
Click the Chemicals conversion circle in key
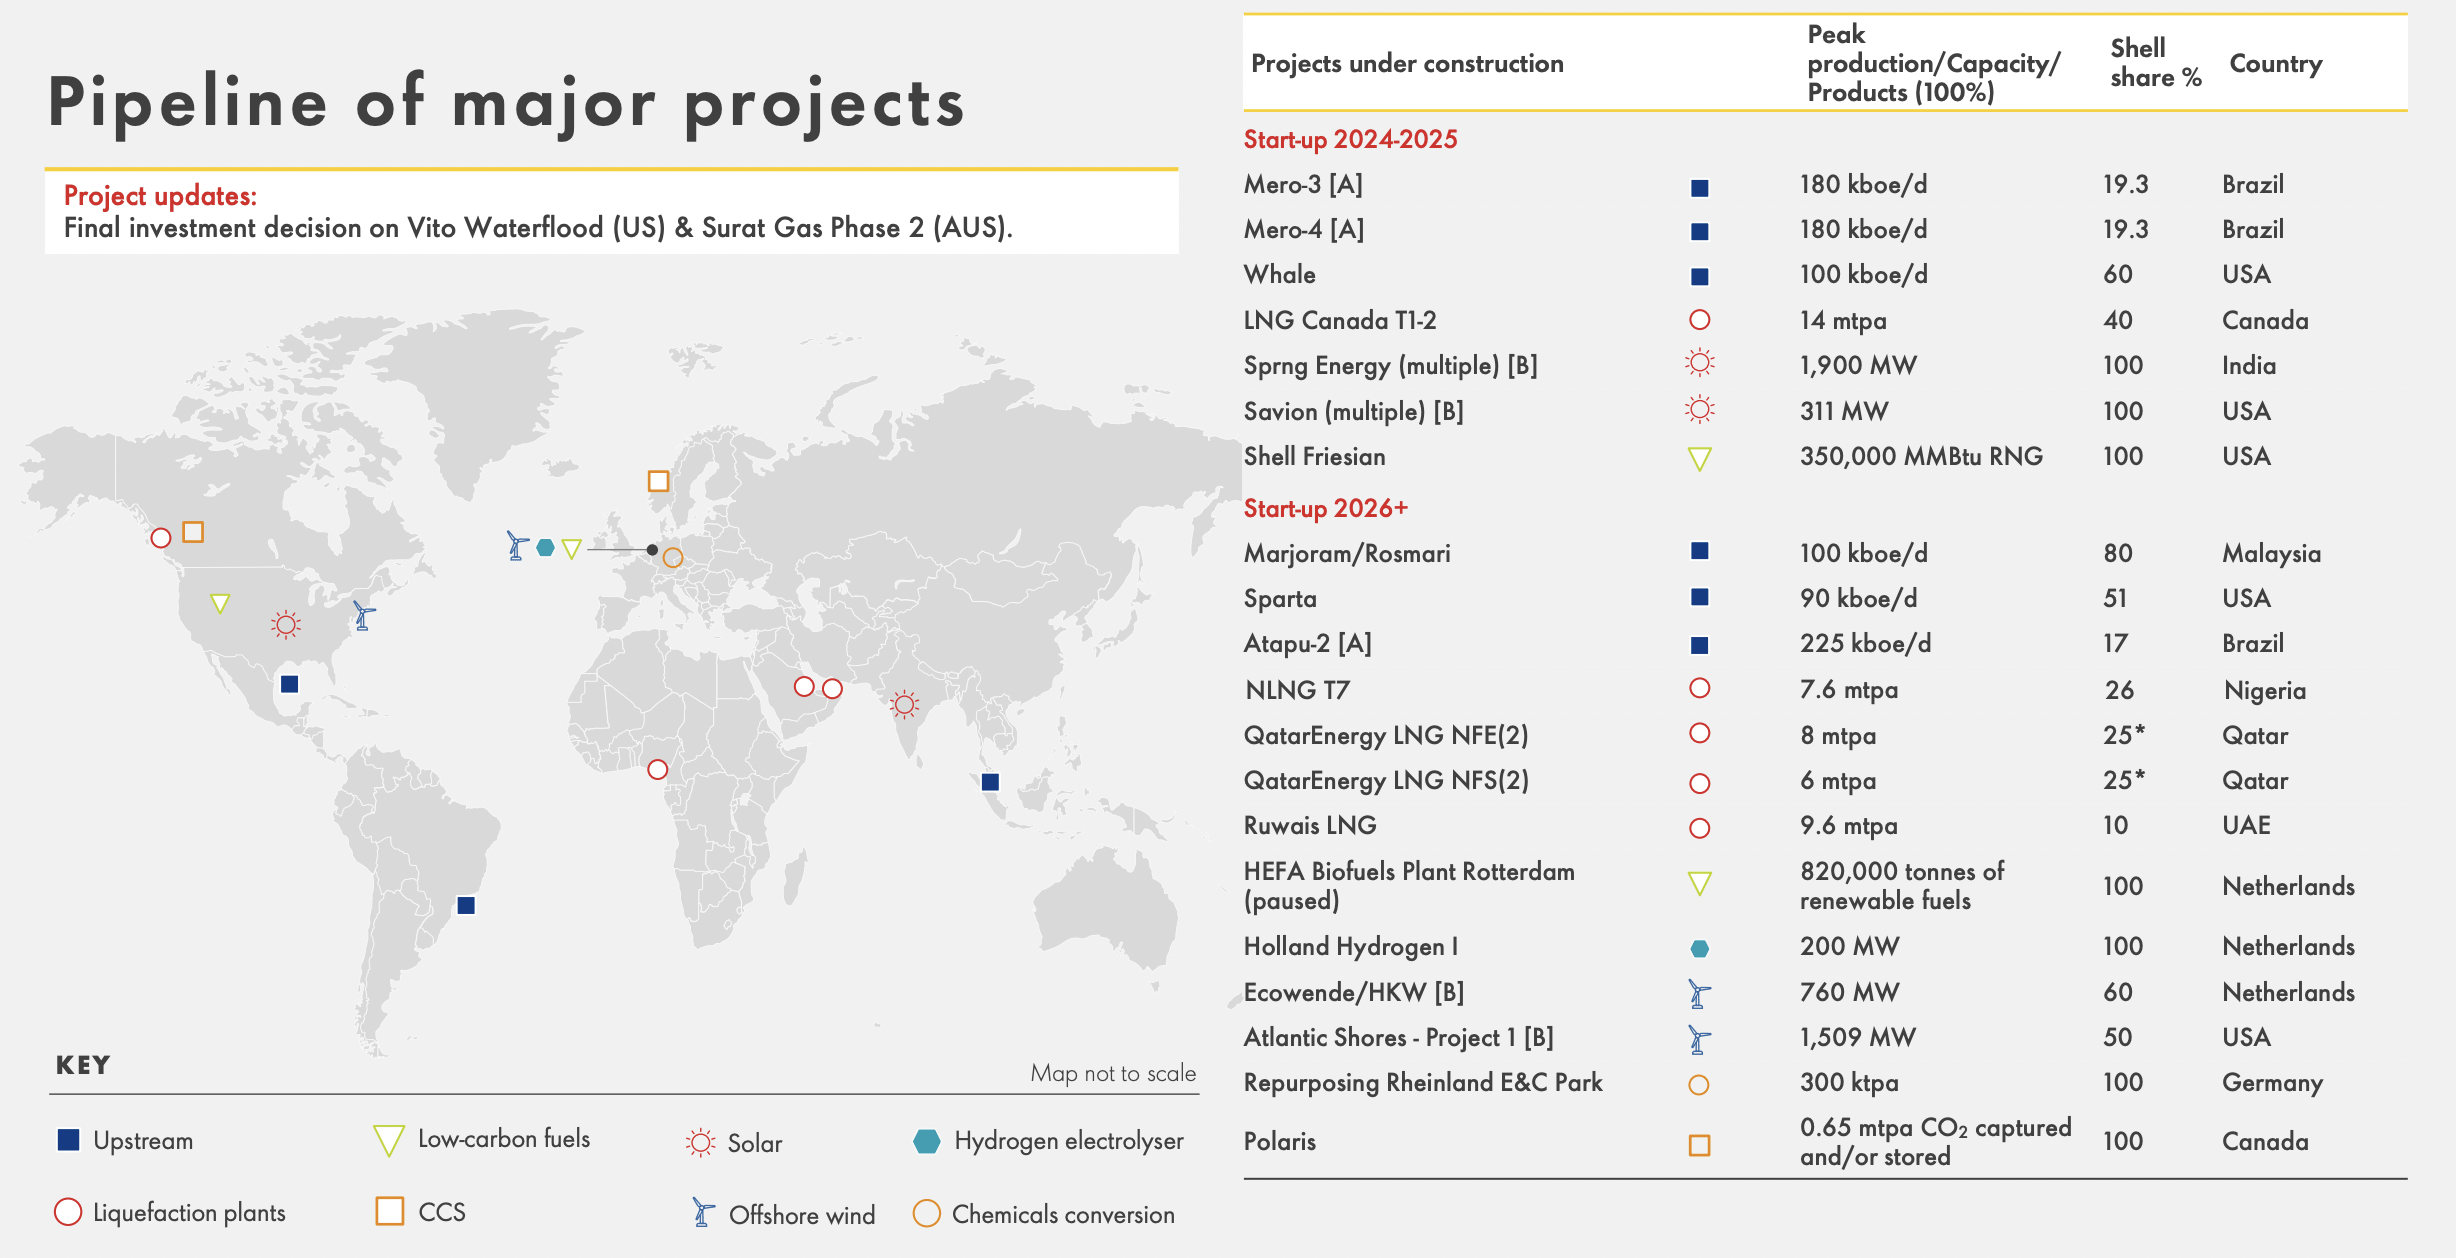tap(926, 1213)
